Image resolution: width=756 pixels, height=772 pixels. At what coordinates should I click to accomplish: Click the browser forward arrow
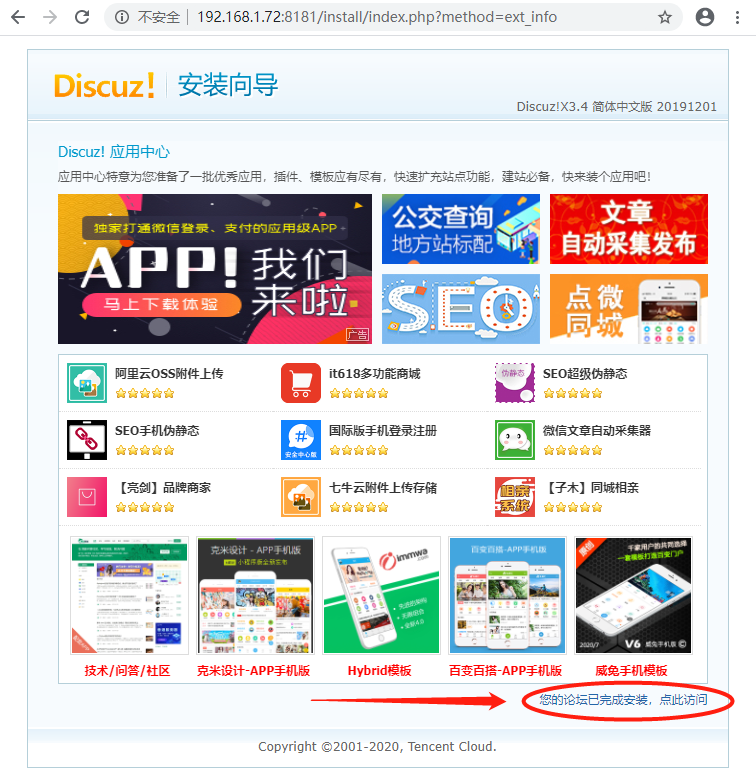click(50, 17)
